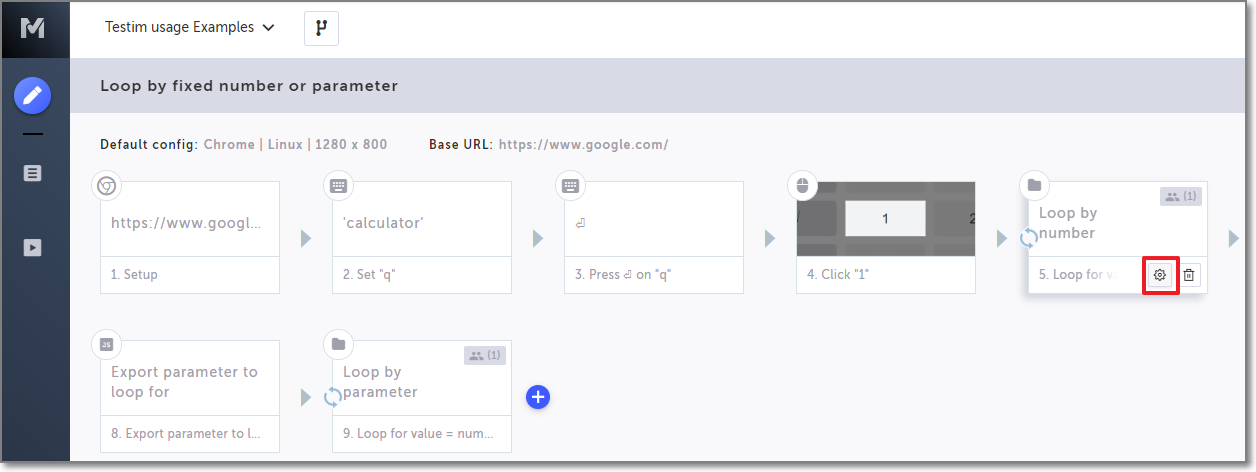Expand the Testim usage Examples dropdown
The height and width of the screenshot is (472, 1256).
coord(189,28)
